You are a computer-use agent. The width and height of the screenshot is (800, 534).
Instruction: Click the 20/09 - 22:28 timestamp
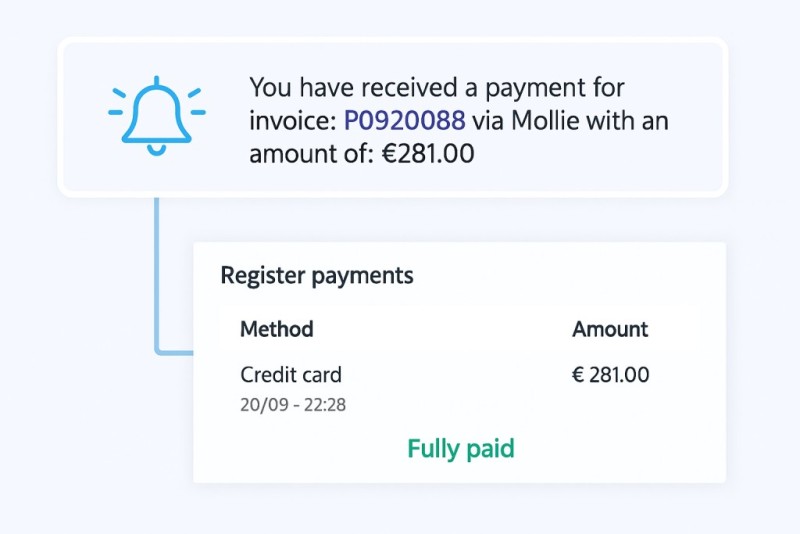(x=293, y=405)
